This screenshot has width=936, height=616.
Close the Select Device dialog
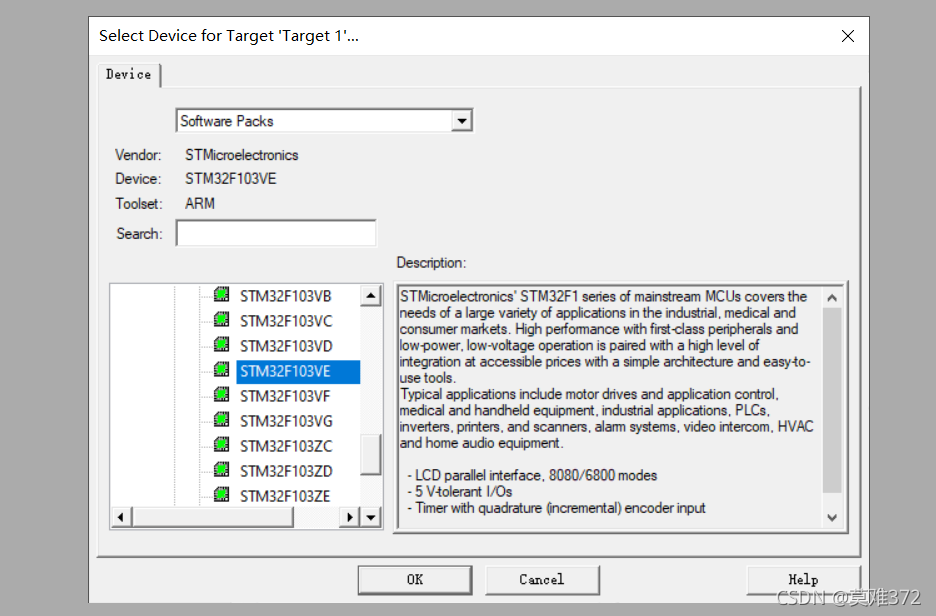[848, 36]
